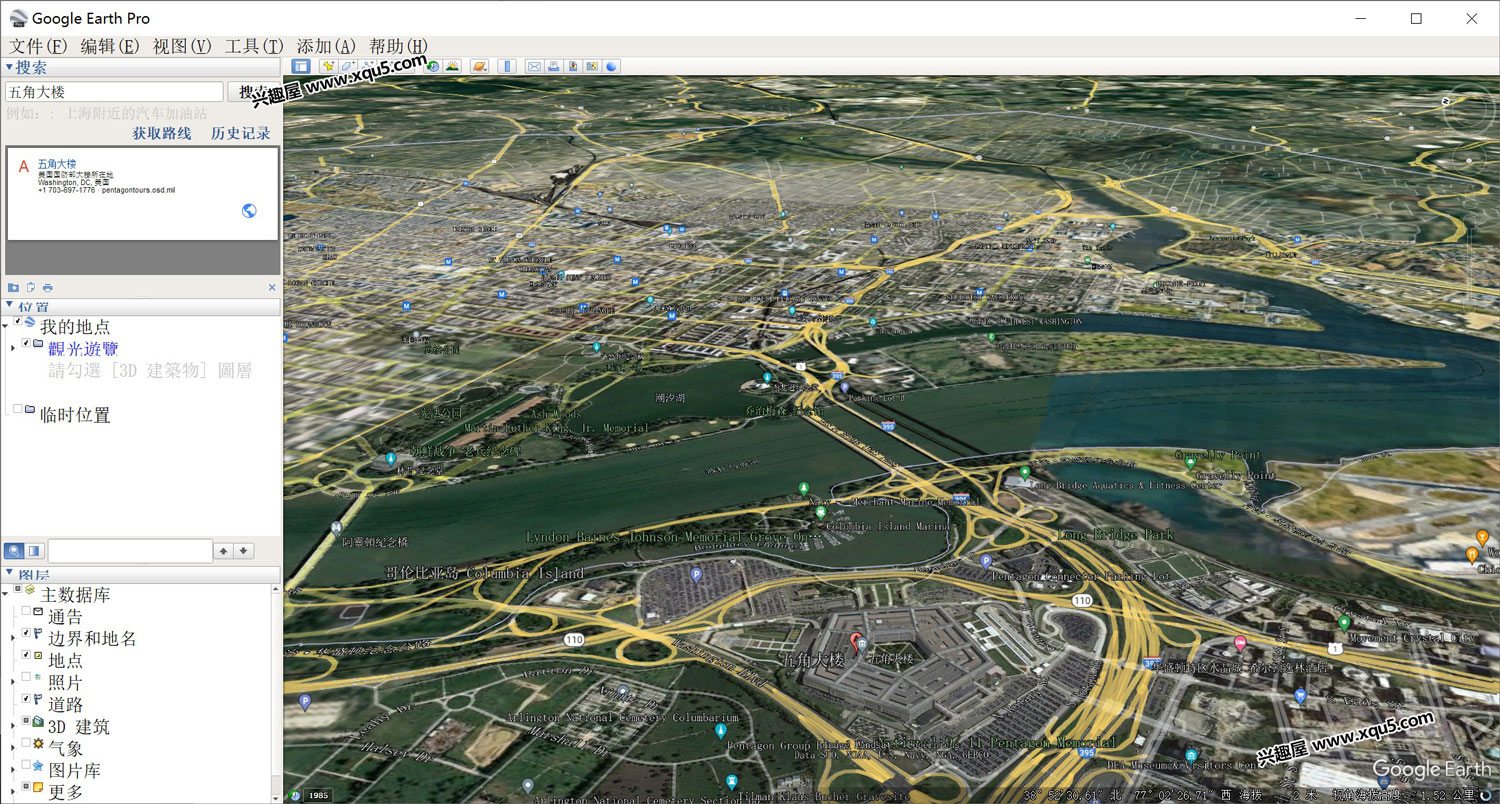Image resolution: width=1500 pixels, height=804 pixels.
Task: Click the 获取路线 link
Action: [x=162, y=133]
